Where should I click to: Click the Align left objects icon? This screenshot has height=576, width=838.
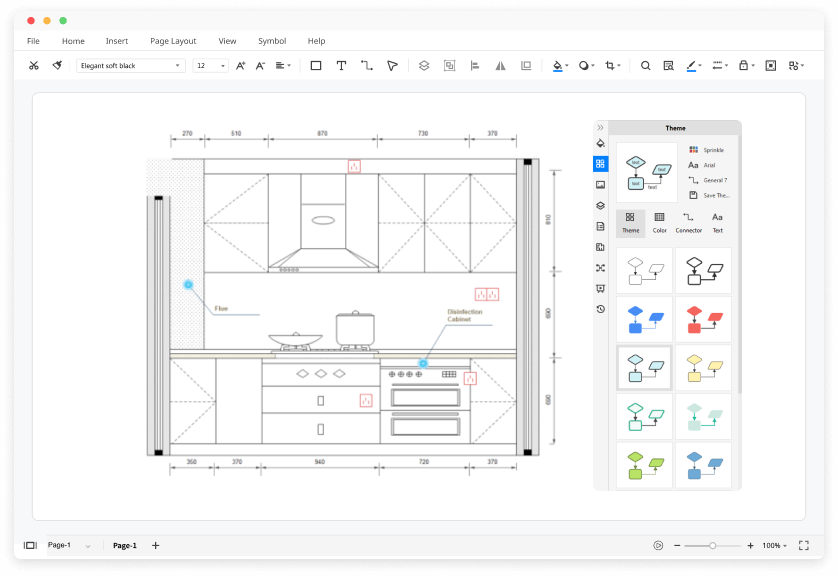[x=475, y=66]
